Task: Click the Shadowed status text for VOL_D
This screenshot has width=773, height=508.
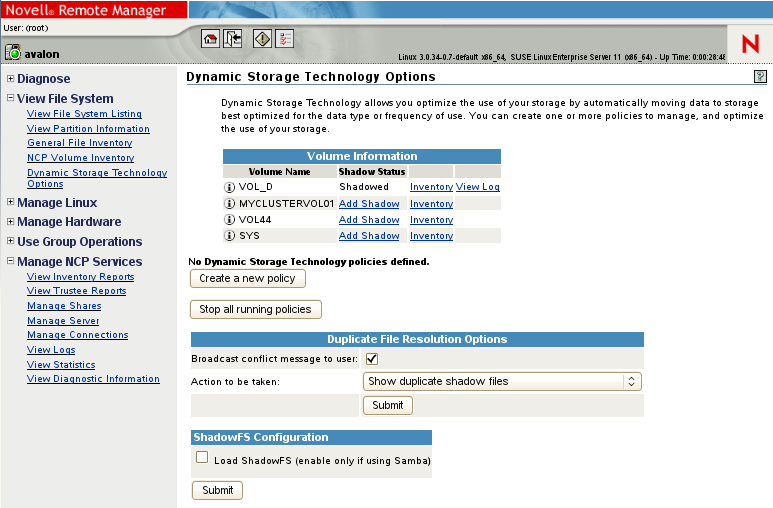Action: tap(364, 187)
